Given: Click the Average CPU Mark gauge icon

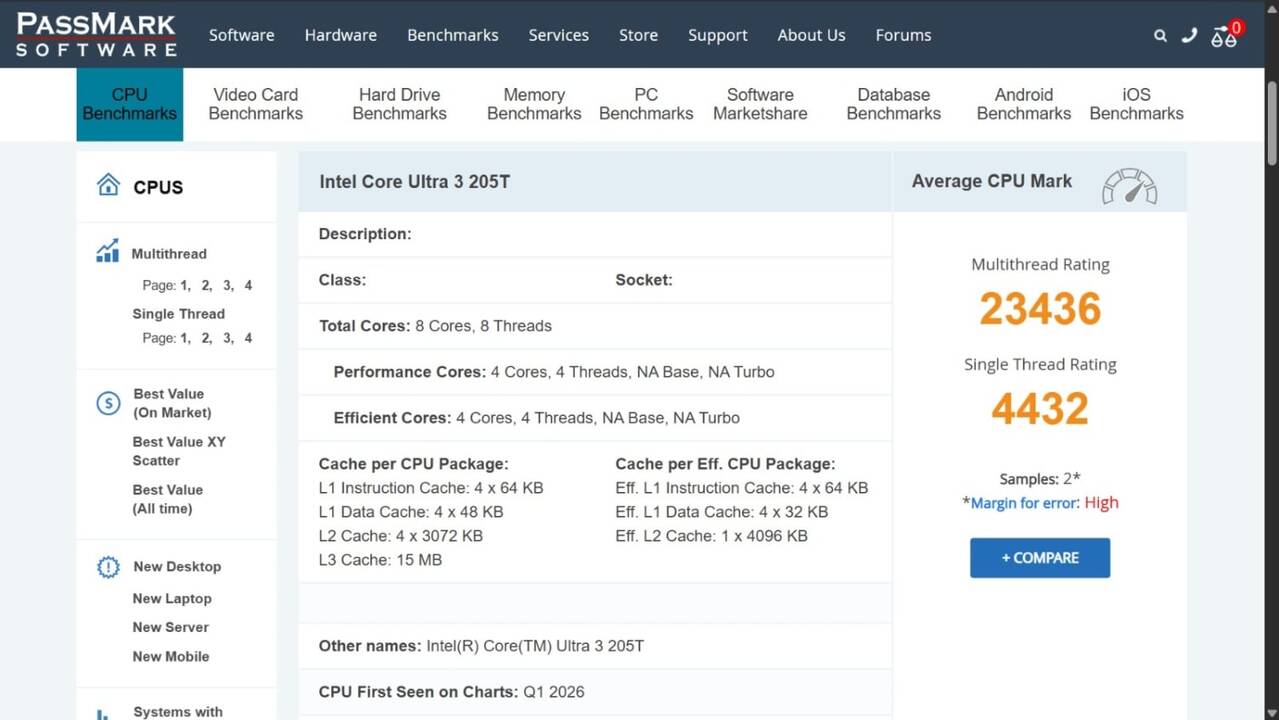Looking at the screenshot, I should [1129, 186].
